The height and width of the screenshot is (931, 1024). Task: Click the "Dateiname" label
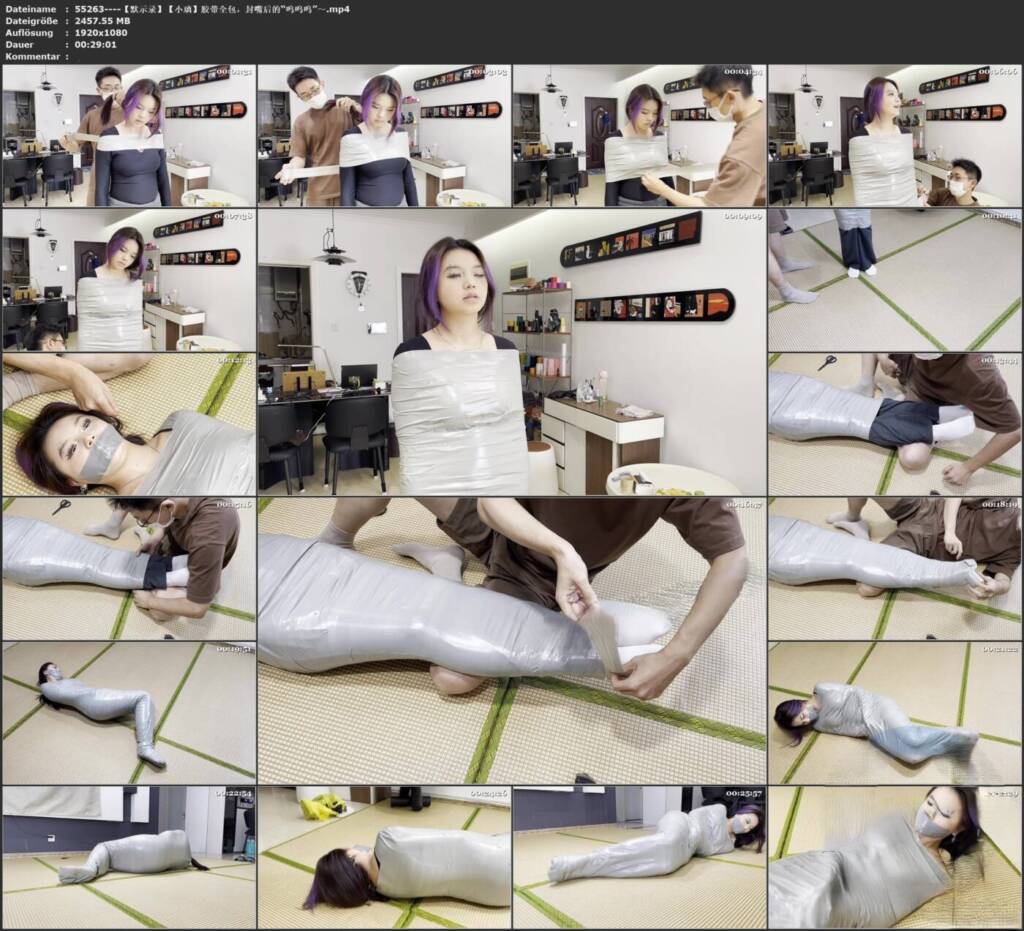[29, 9]
